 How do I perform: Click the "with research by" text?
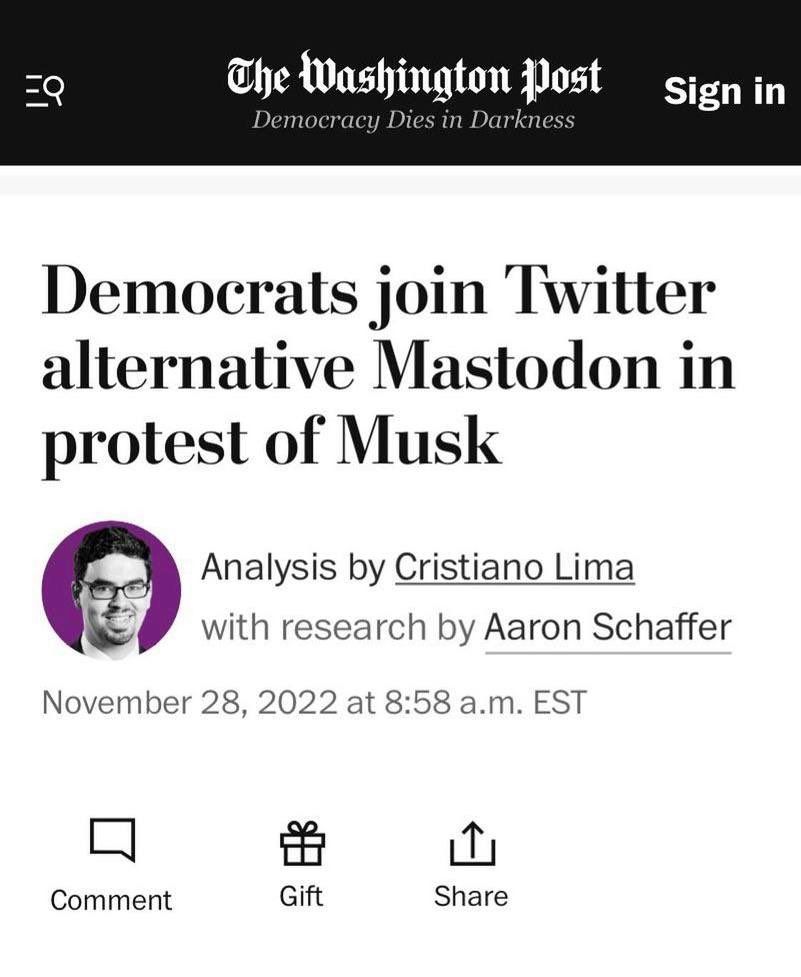[338, 627]
